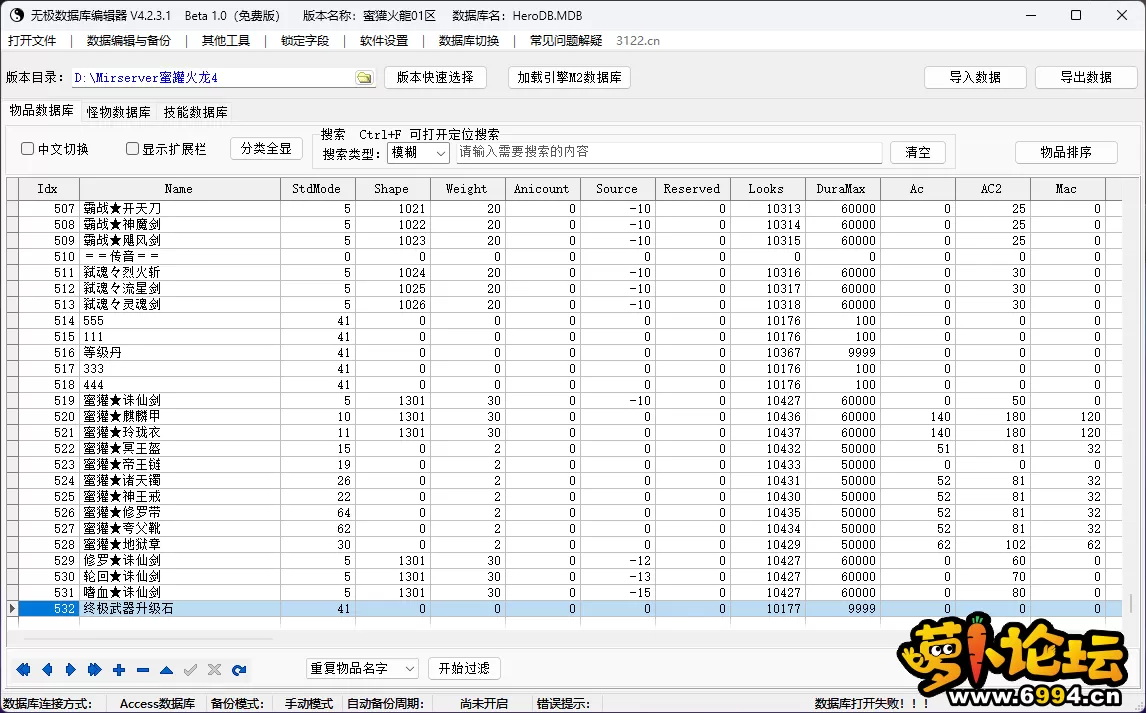
Task: Click the search content input field
Action: [x=669, y=152]
